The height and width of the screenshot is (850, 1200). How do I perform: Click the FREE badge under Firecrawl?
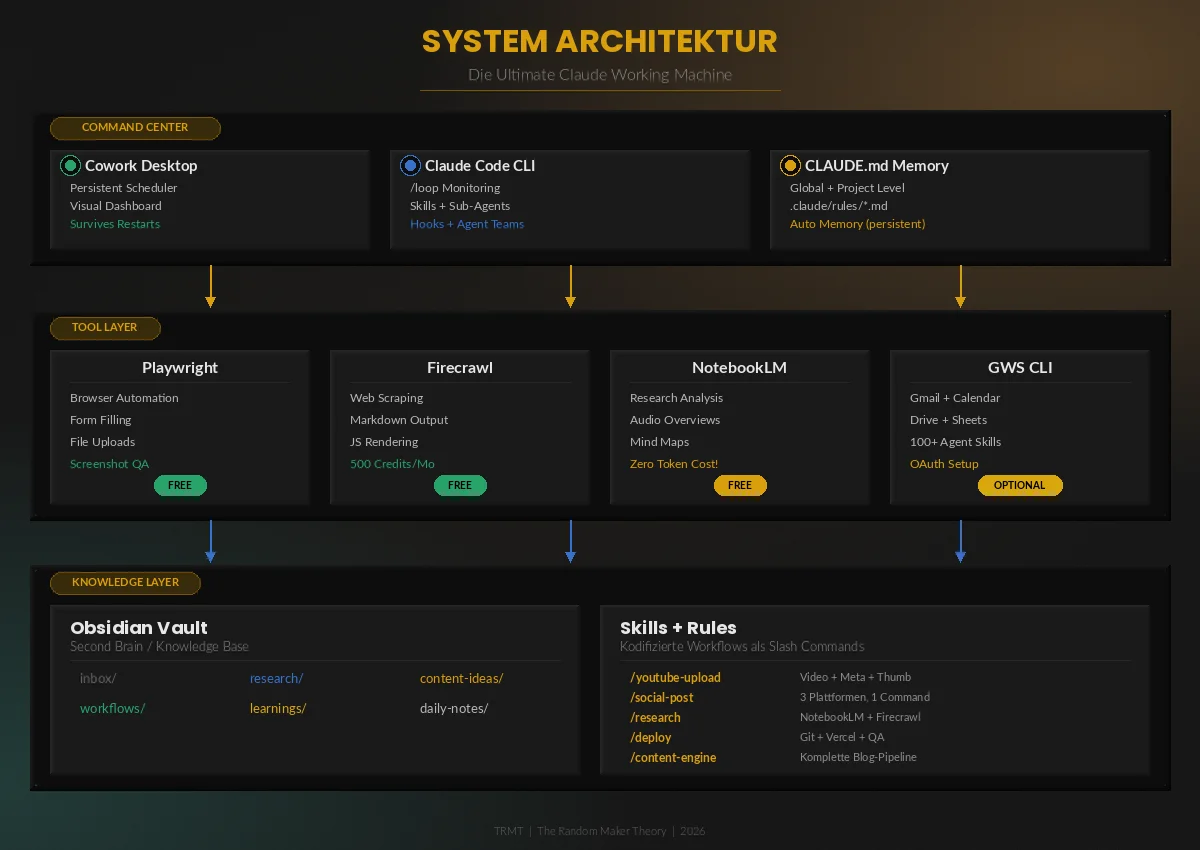tap(460, 485)
